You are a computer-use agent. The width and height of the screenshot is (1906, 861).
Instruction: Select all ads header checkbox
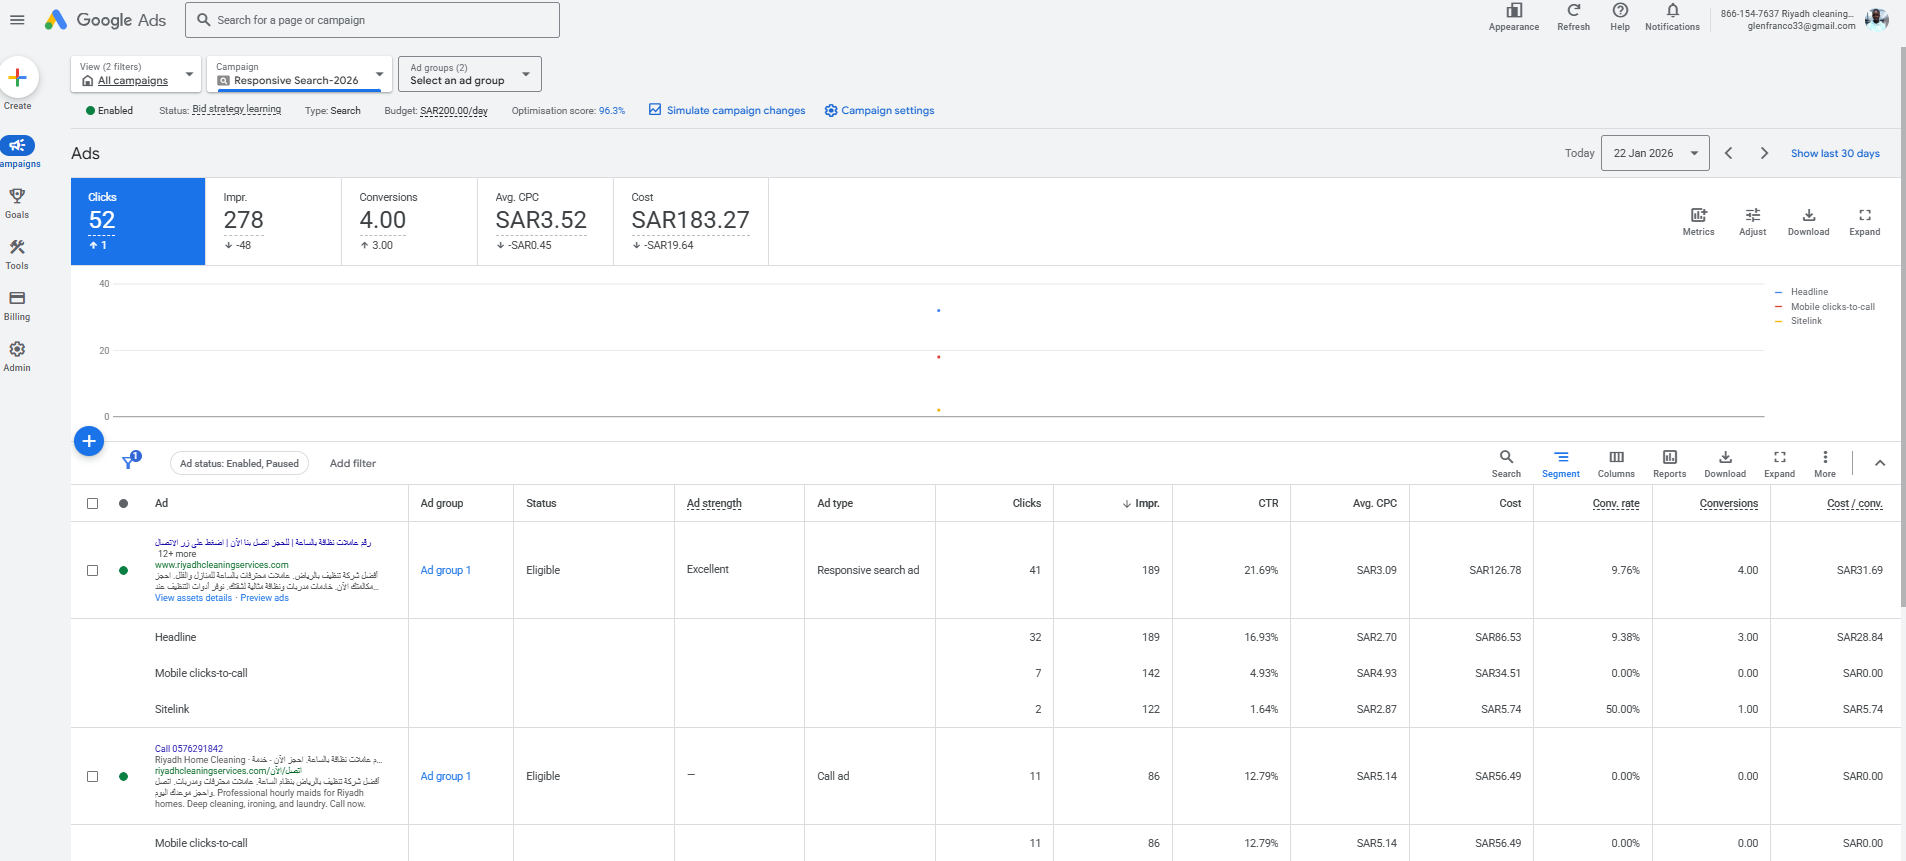pos(93,504)
